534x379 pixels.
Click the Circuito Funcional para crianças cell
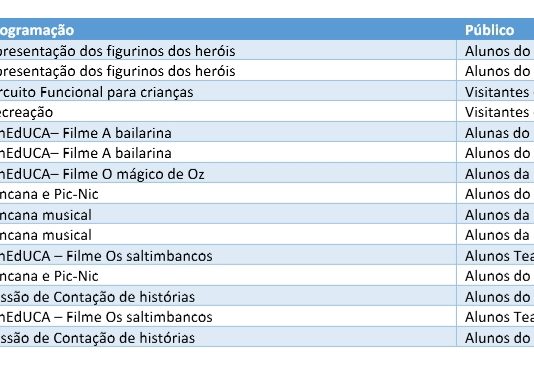[228, 91]
